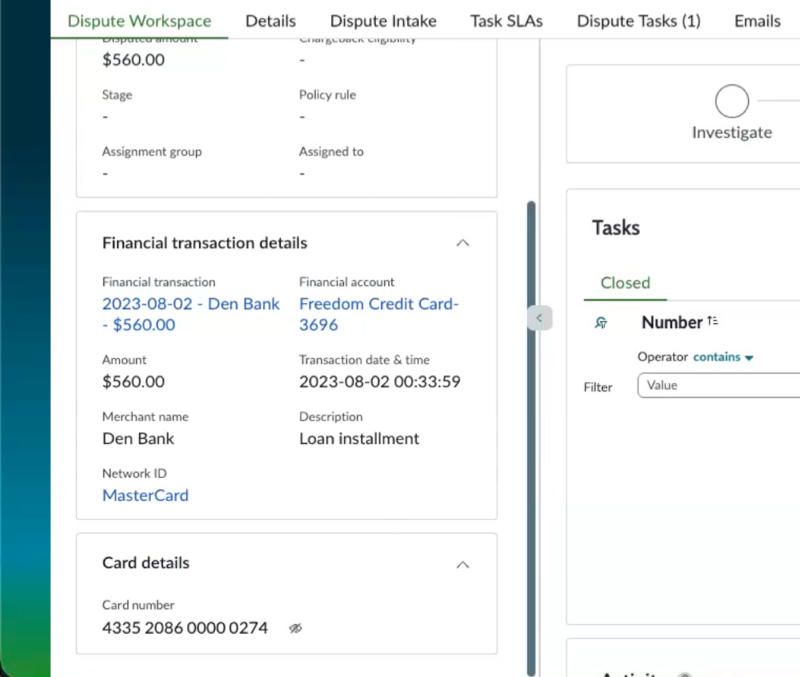Select the Closed tasks tab
This screenshot has width=800, height=677.
coord(625,283)
